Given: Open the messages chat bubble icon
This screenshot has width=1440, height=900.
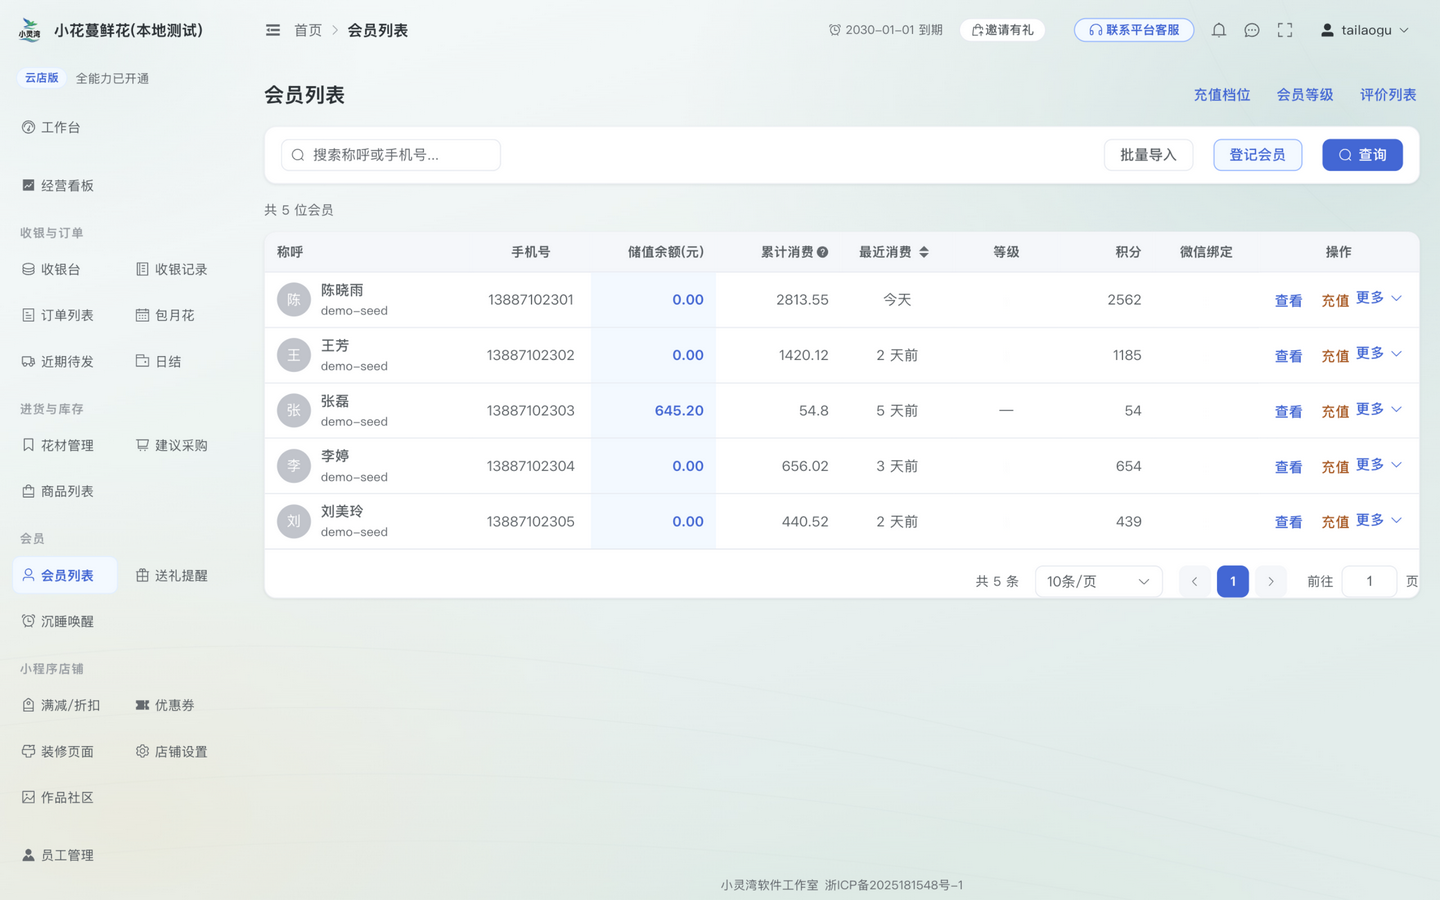Looking at the screenshot, I should [x=1251, y=30].
